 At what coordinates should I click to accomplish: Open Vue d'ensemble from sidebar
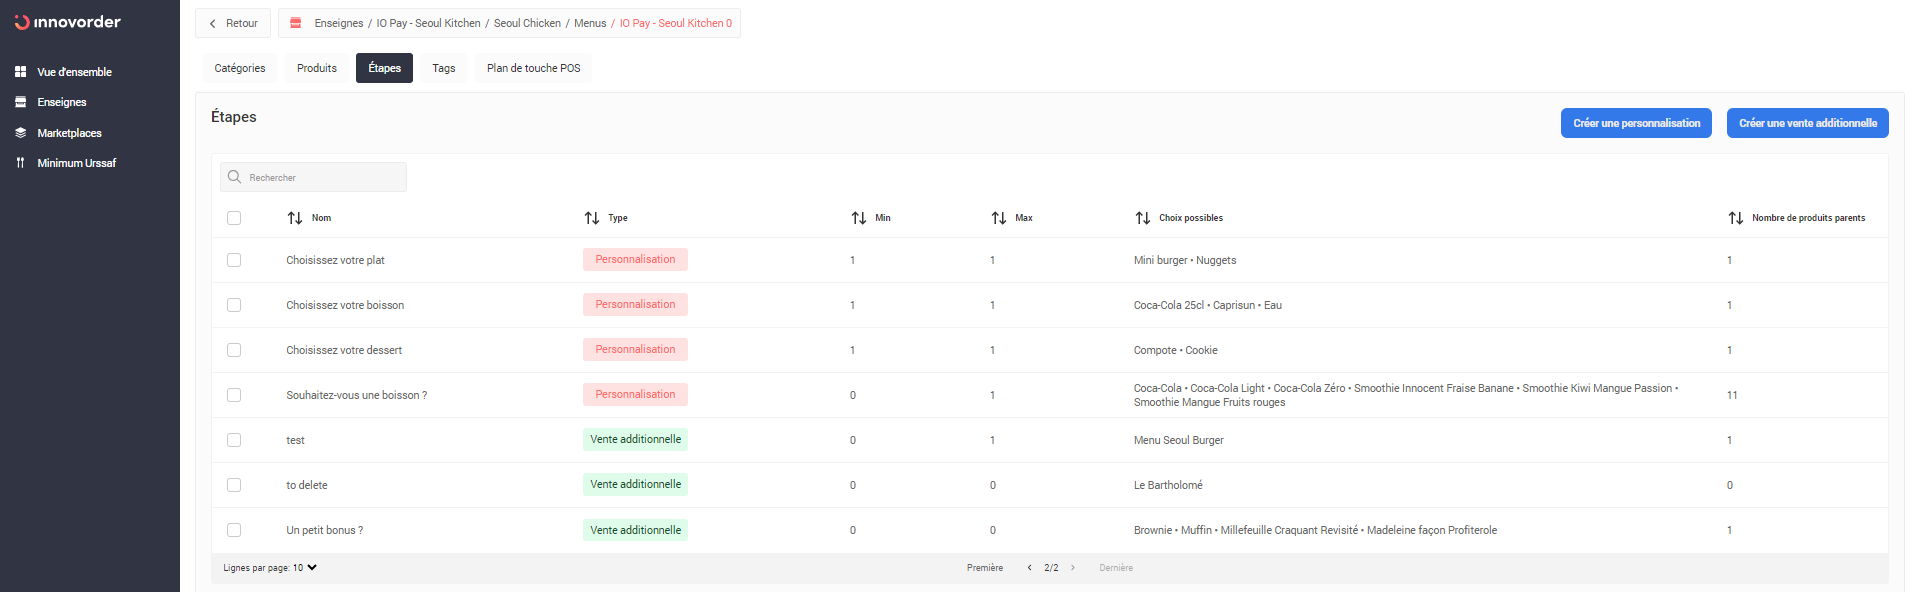(74, 72)
